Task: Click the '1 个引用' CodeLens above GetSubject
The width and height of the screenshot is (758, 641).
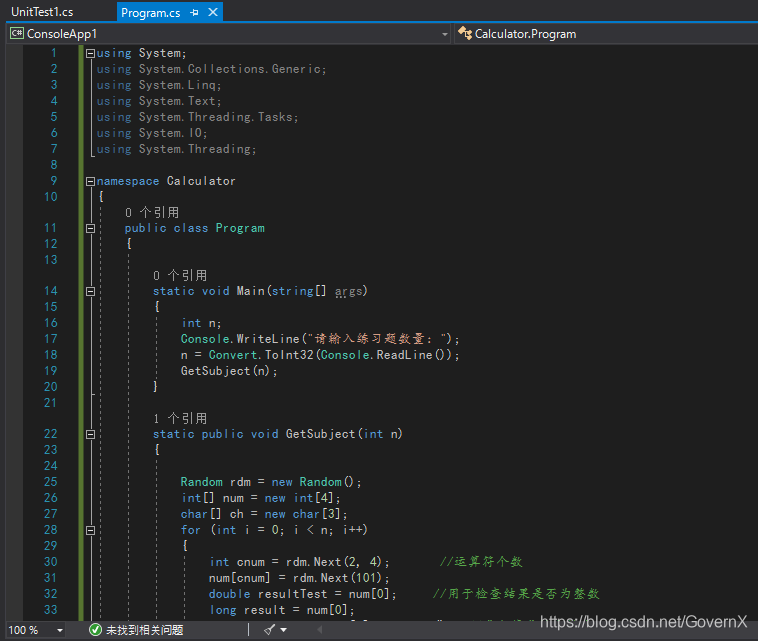Action: pyautogui.click(x=180, y=418)
